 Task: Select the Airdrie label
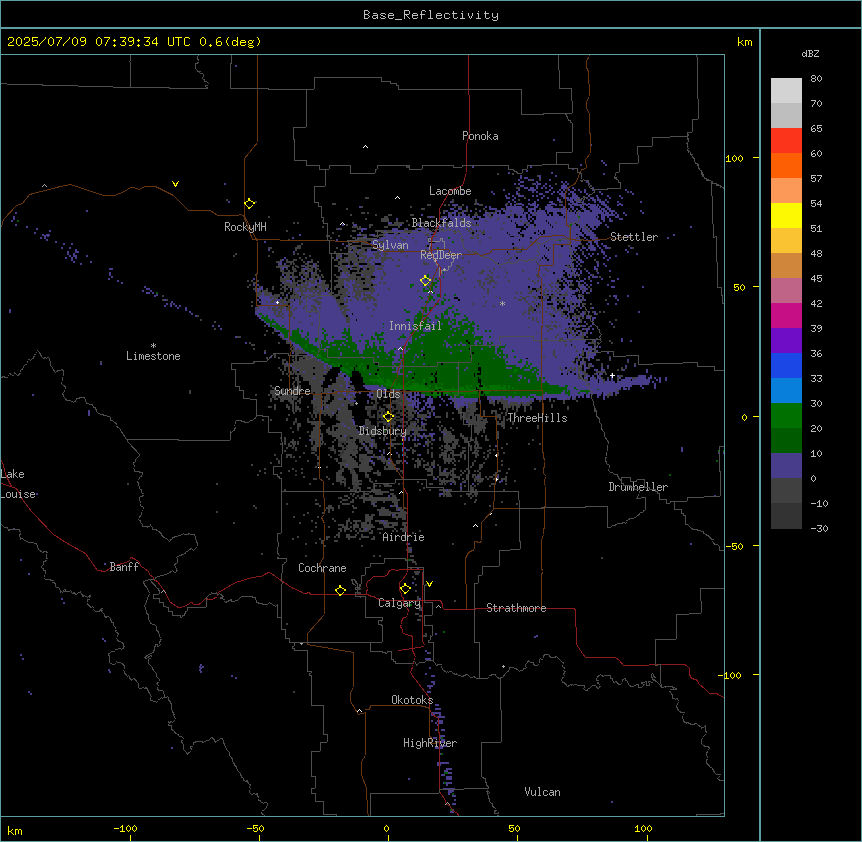tap(403, 537)
